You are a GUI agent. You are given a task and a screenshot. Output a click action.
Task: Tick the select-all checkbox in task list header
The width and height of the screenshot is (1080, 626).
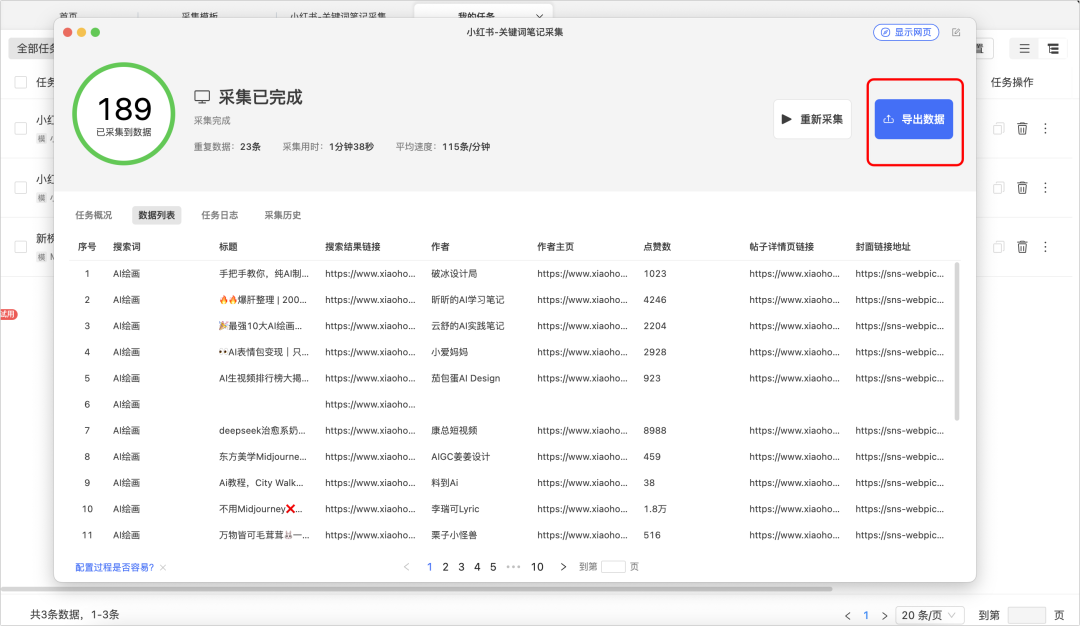point(21,82)
